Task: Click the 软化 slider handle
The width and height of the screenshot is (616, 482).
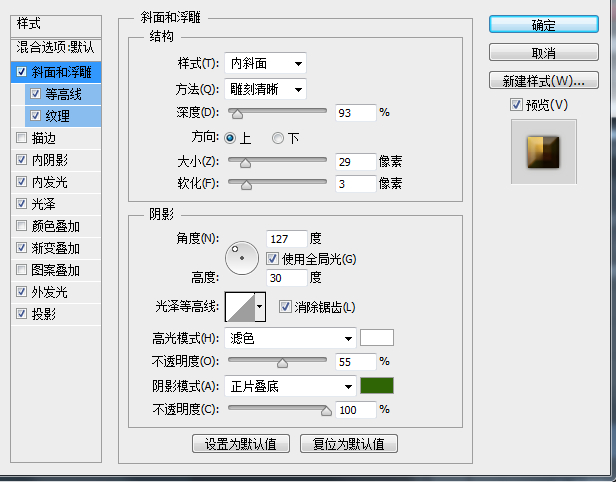Action: click(x=246, y=185)
